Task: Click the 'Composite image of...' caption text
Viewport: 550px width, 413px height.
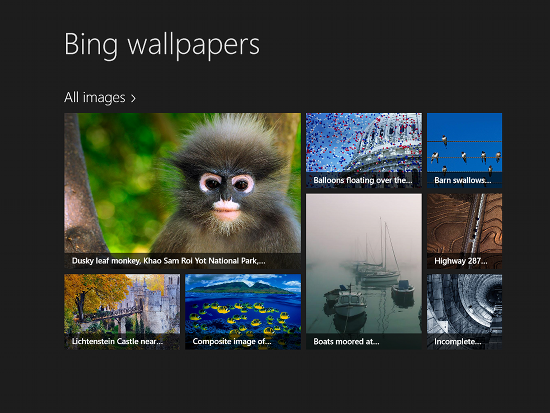Action: (x=232, y=341)
